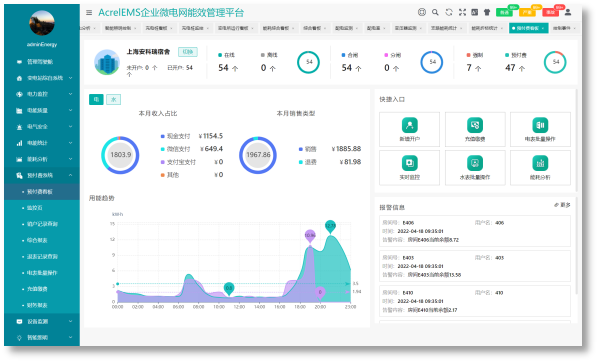Open 实时监控 quick entry icon

pyautogui.click(x=410, y=163)
